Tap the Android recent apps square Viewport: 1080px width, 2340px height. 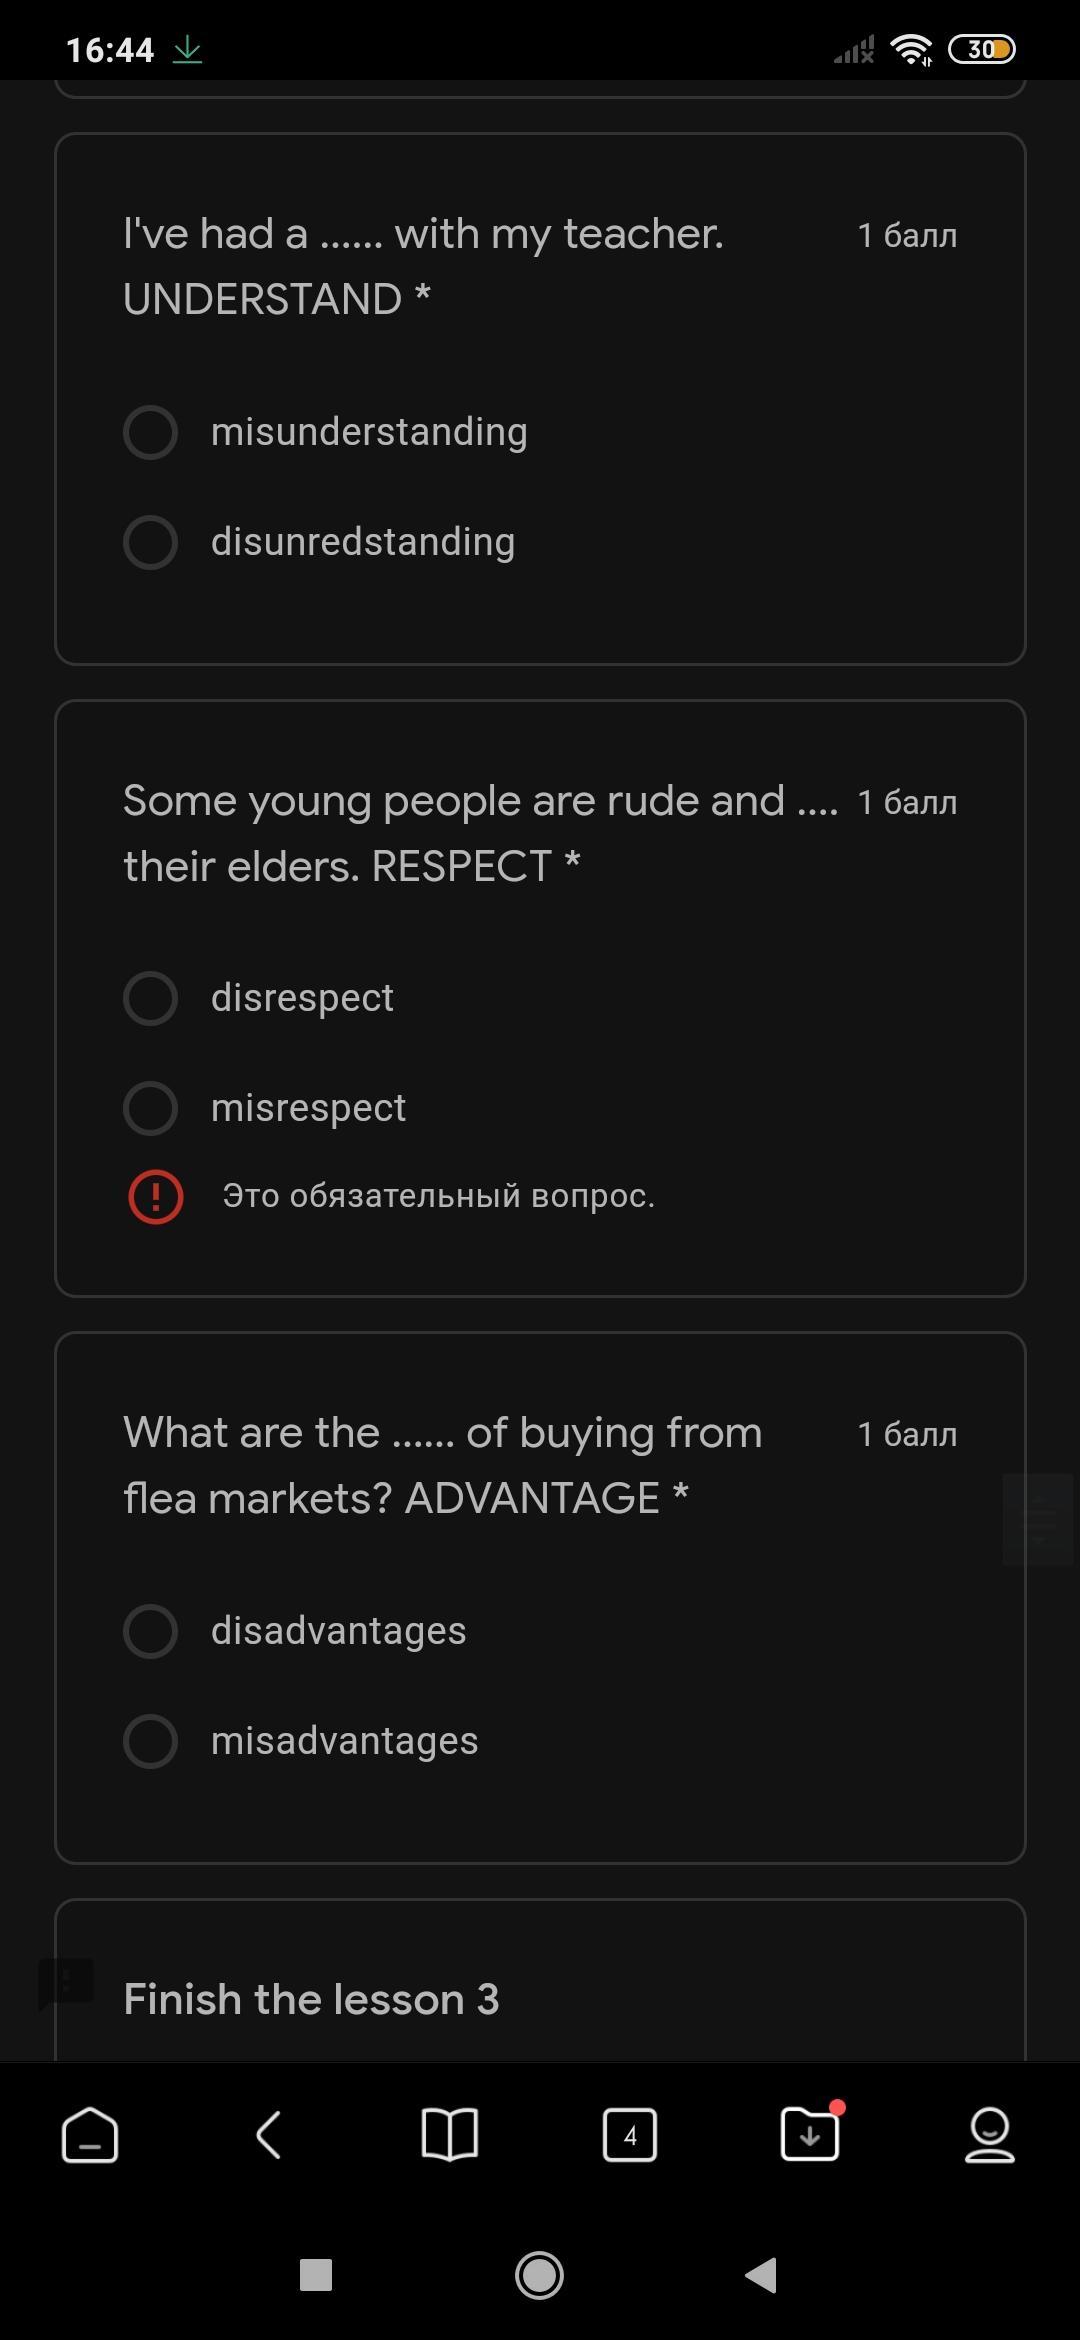pos(316,2275)
